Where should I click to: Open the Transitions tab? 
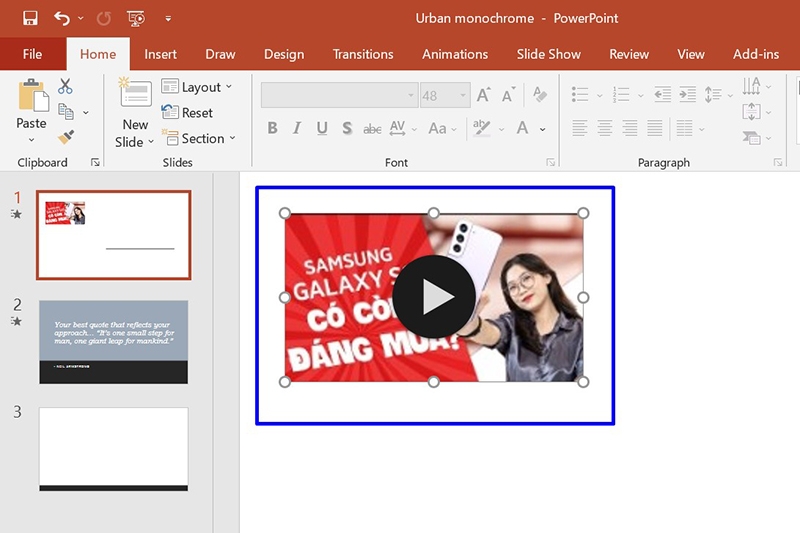click(x=363, y=54)
